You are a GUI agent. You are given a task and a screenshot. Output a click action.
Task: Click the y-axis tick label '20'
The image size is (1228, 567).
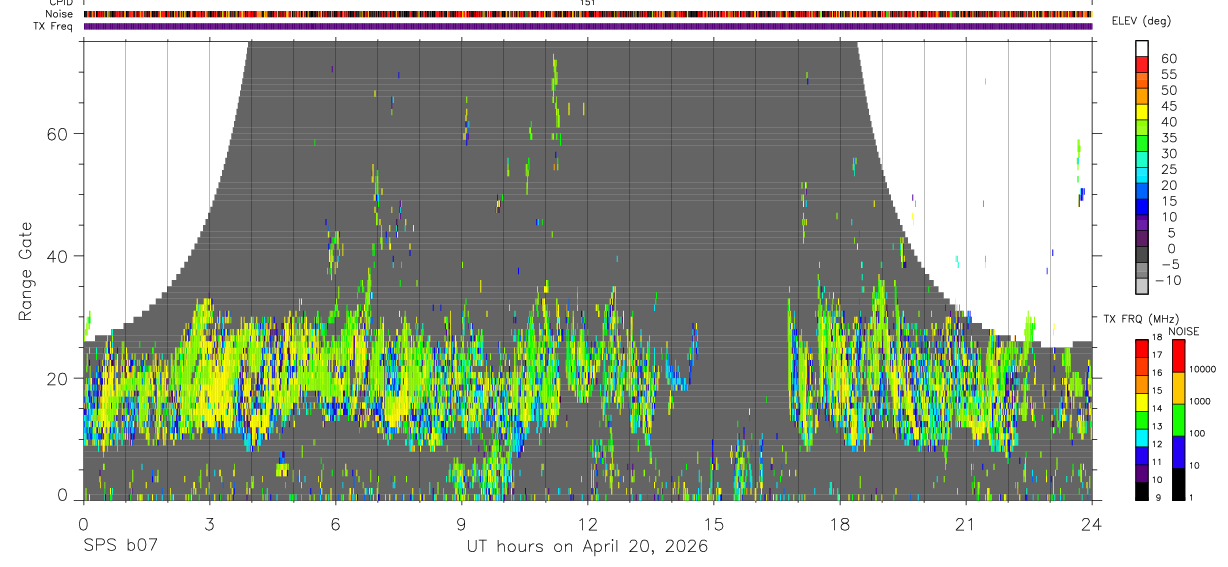(x=60, y=378)
